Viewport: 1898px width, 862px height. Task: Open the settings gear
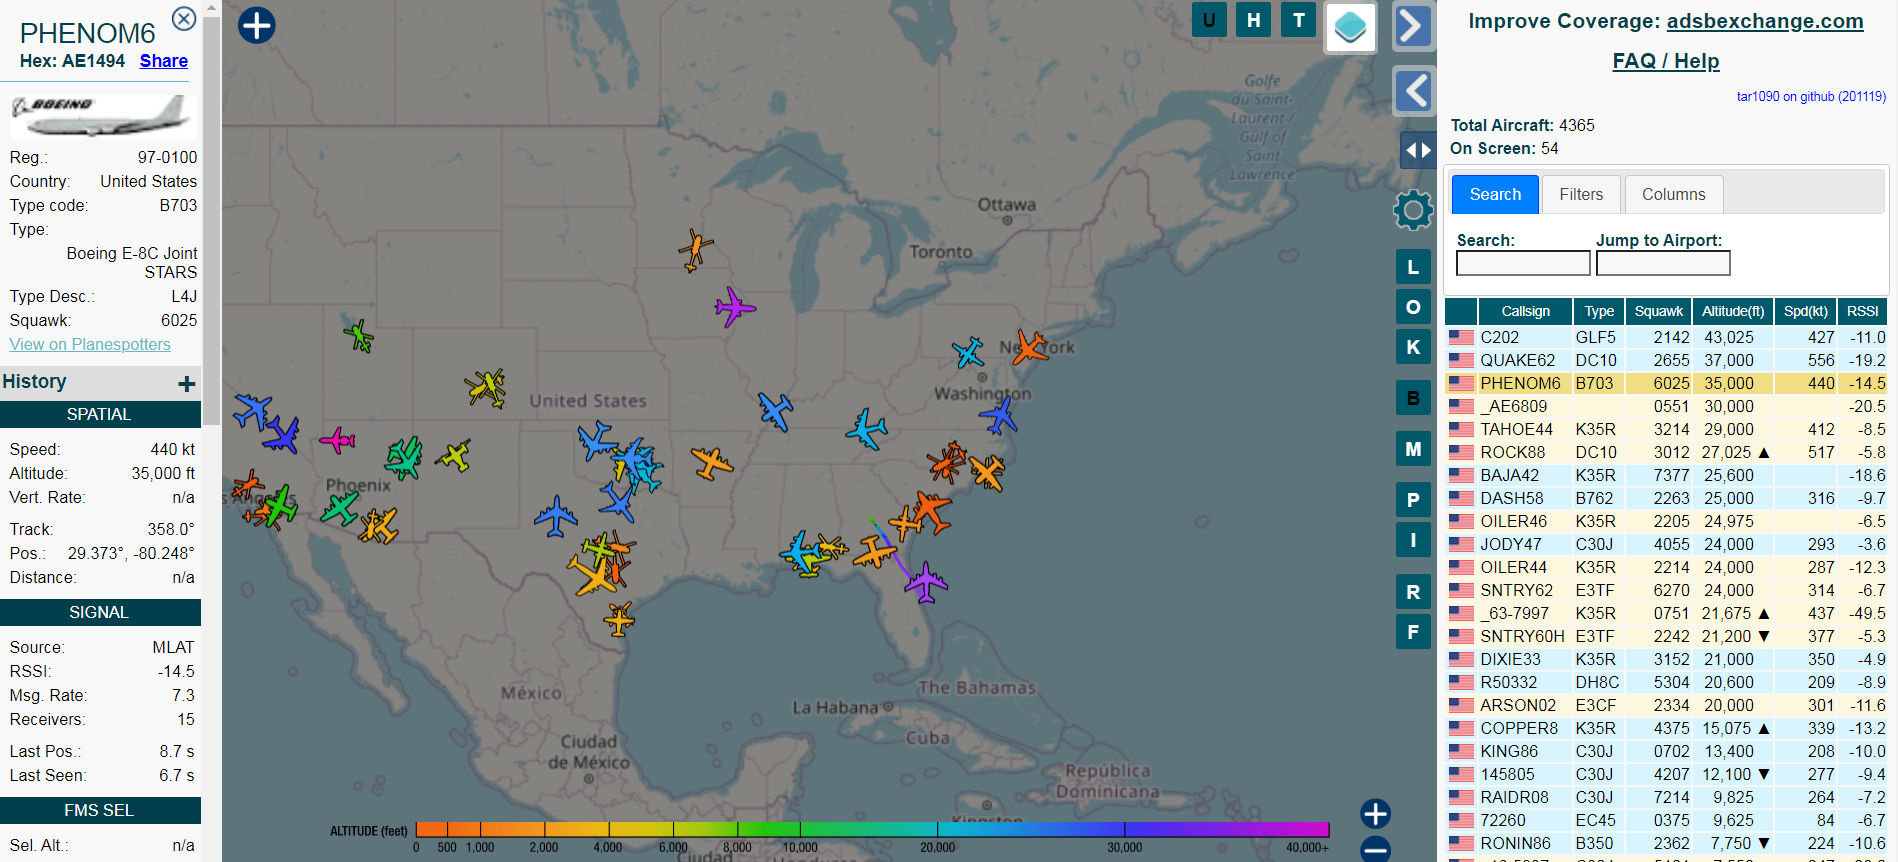1413,210
